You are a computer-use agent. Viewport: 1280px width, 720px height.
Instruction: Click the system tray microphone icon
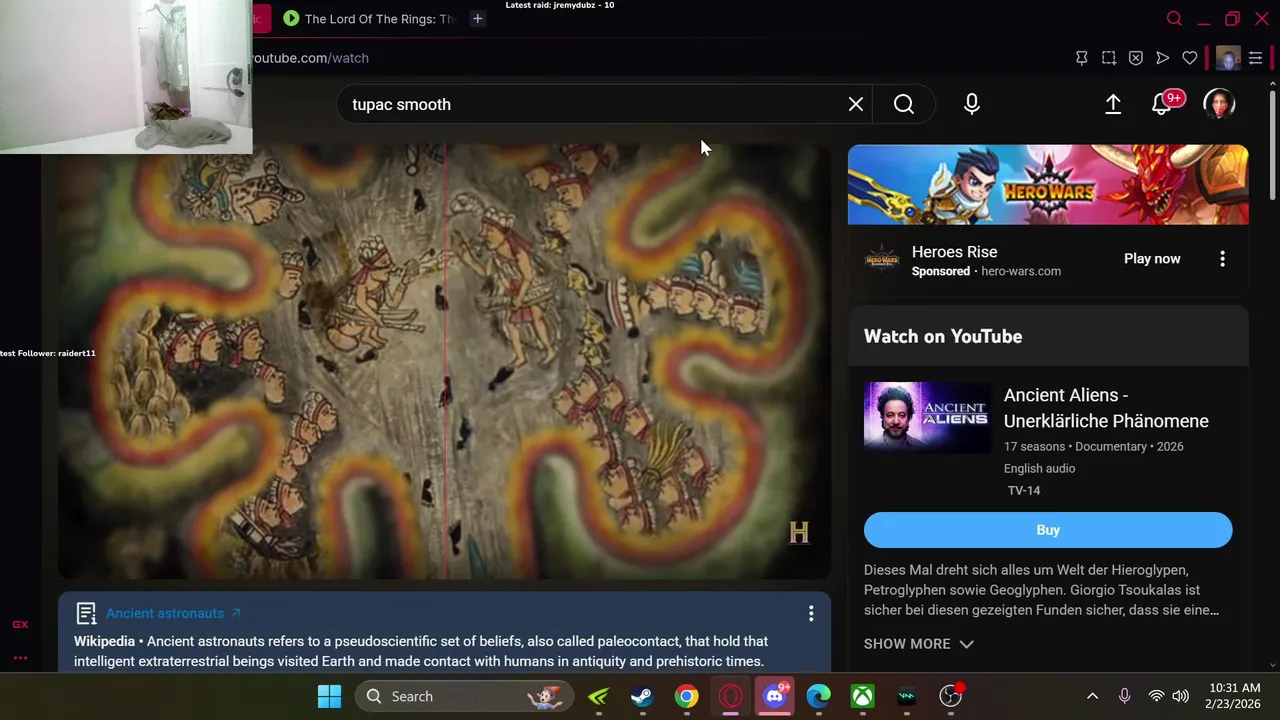pyautogui.click(x=1124, y=696)
